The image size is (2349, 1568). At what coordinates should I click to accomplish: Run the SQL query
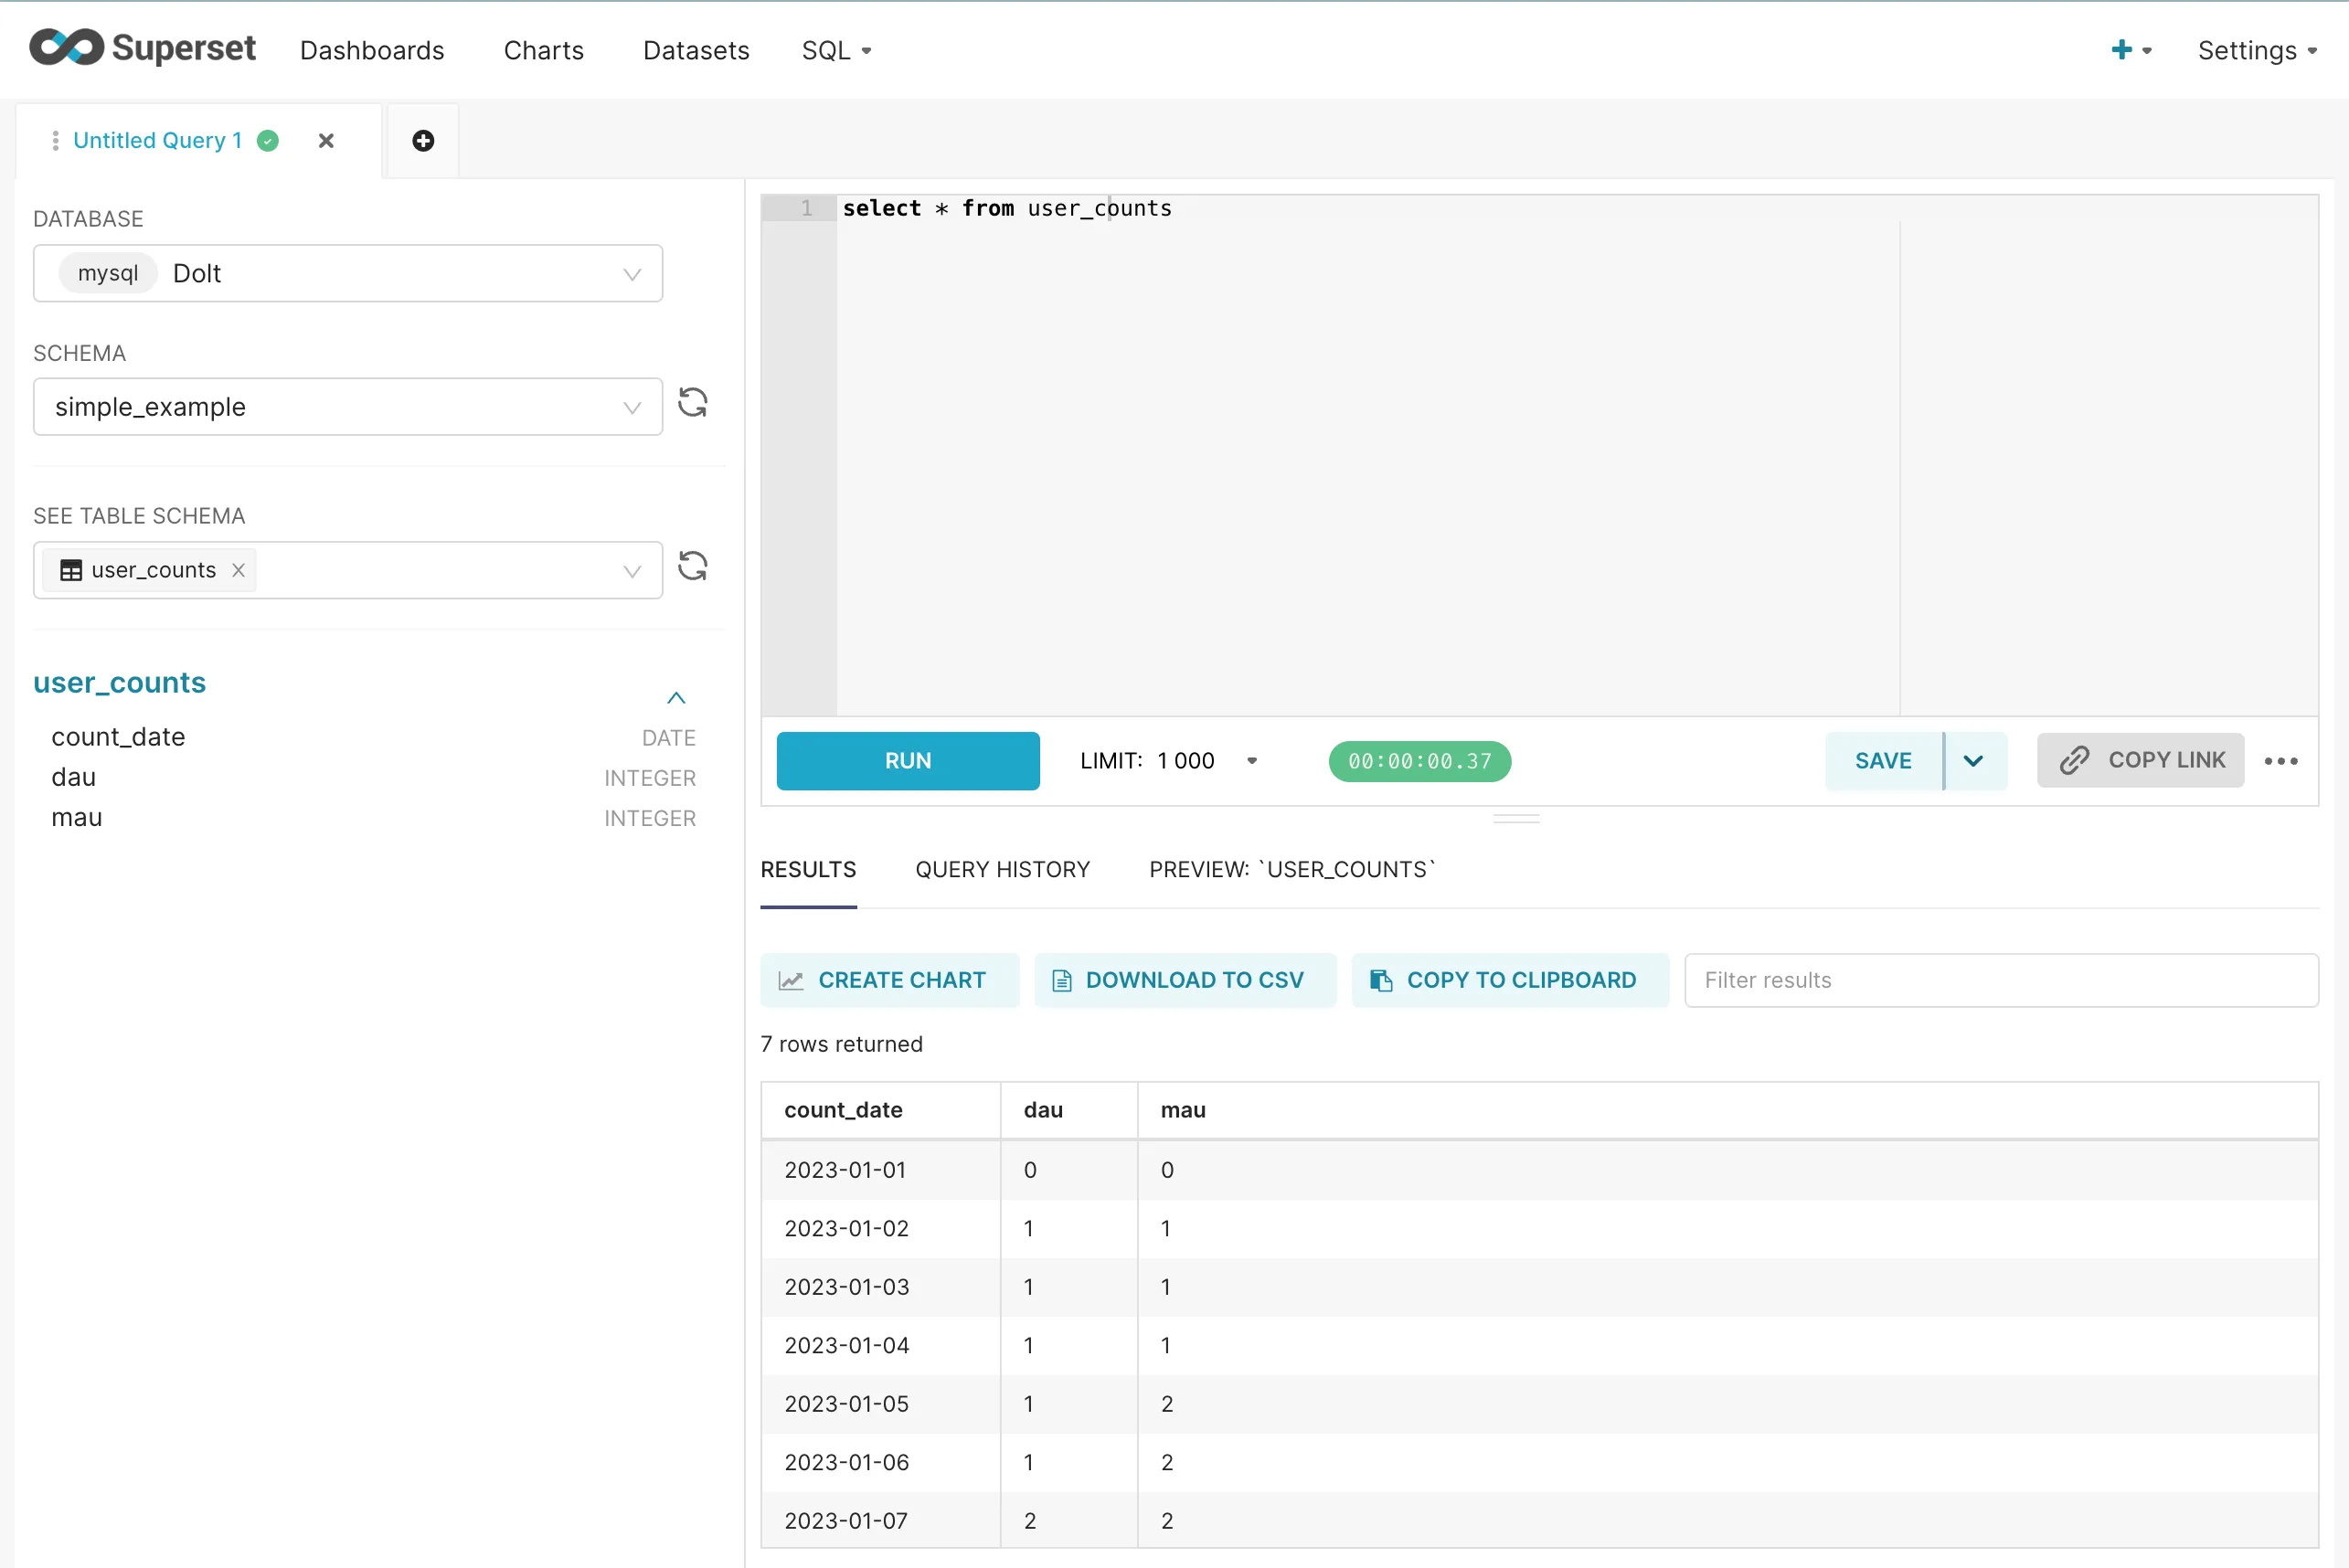pos(907,760)
